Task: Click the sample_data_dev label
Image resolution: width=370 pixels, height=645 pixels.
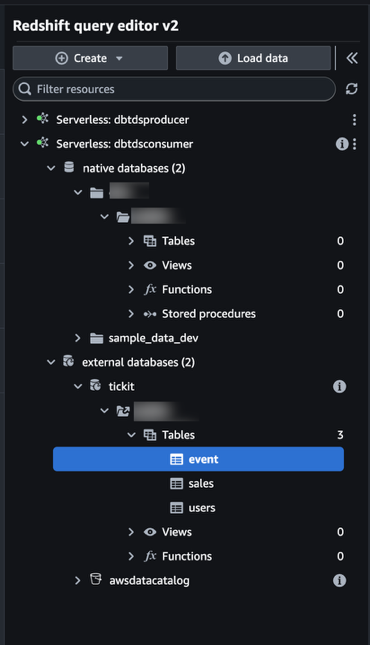Action: coord(154,338)
